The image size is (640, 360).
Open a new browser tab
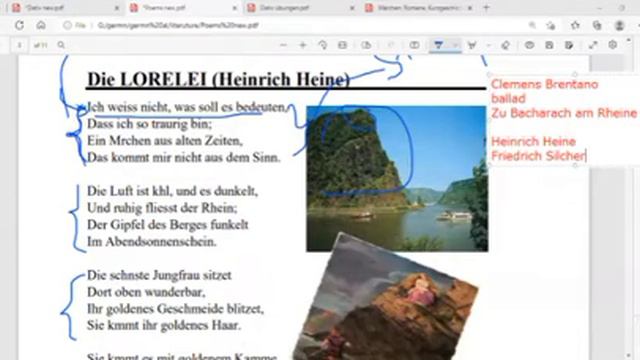486,8
